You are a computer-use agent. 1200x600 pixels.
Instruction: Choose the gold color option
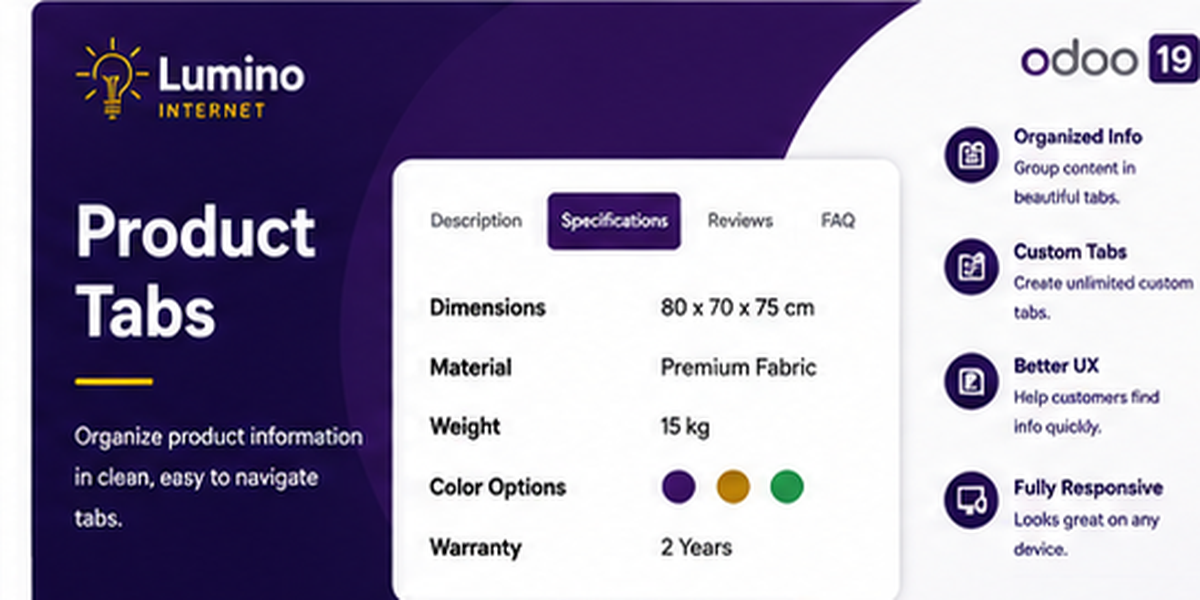(x=733, y=487)
